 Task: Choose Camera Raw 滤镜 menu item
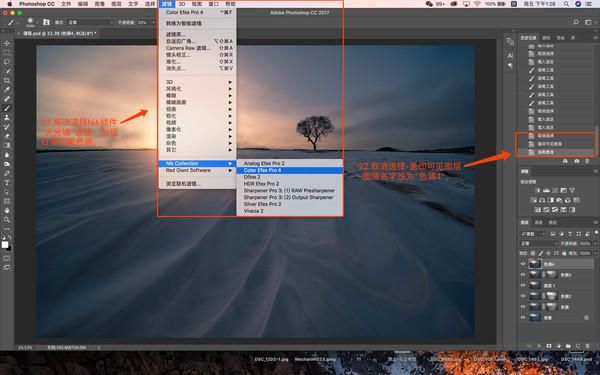197,48
